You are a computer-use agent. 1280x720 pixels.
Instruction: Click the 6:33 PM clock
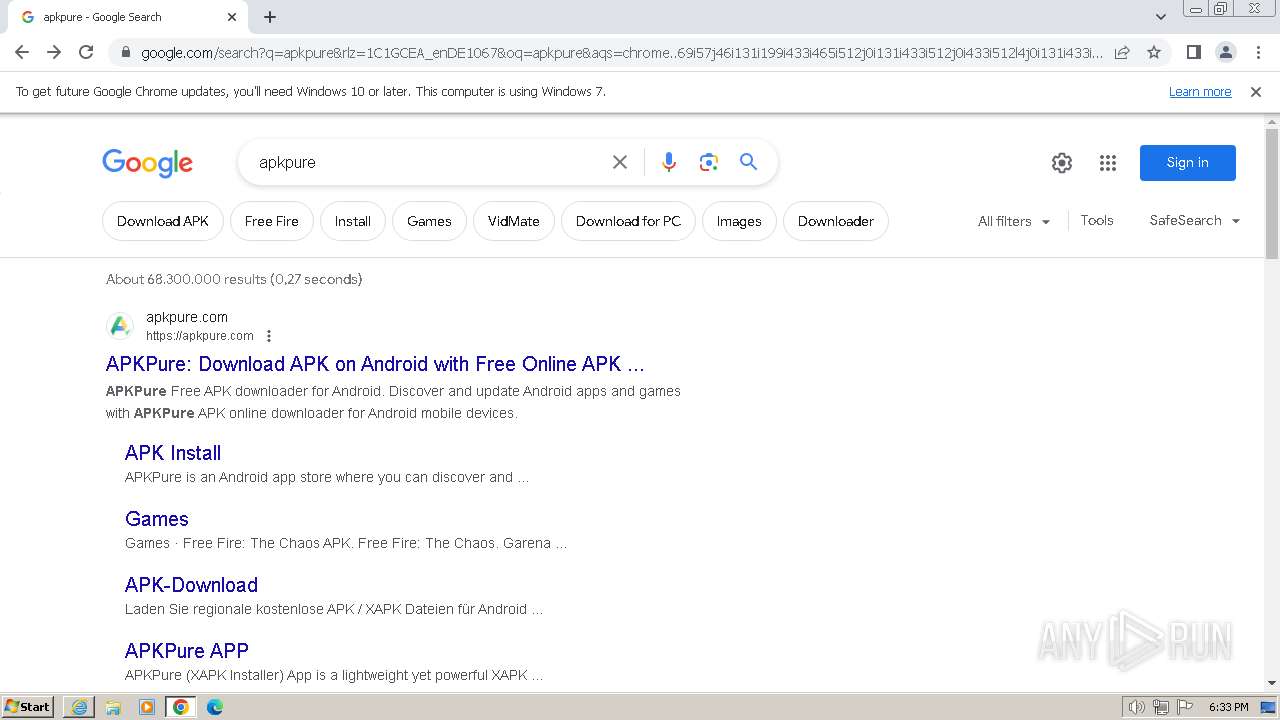pyautogui.click(x=1228, y=707)
